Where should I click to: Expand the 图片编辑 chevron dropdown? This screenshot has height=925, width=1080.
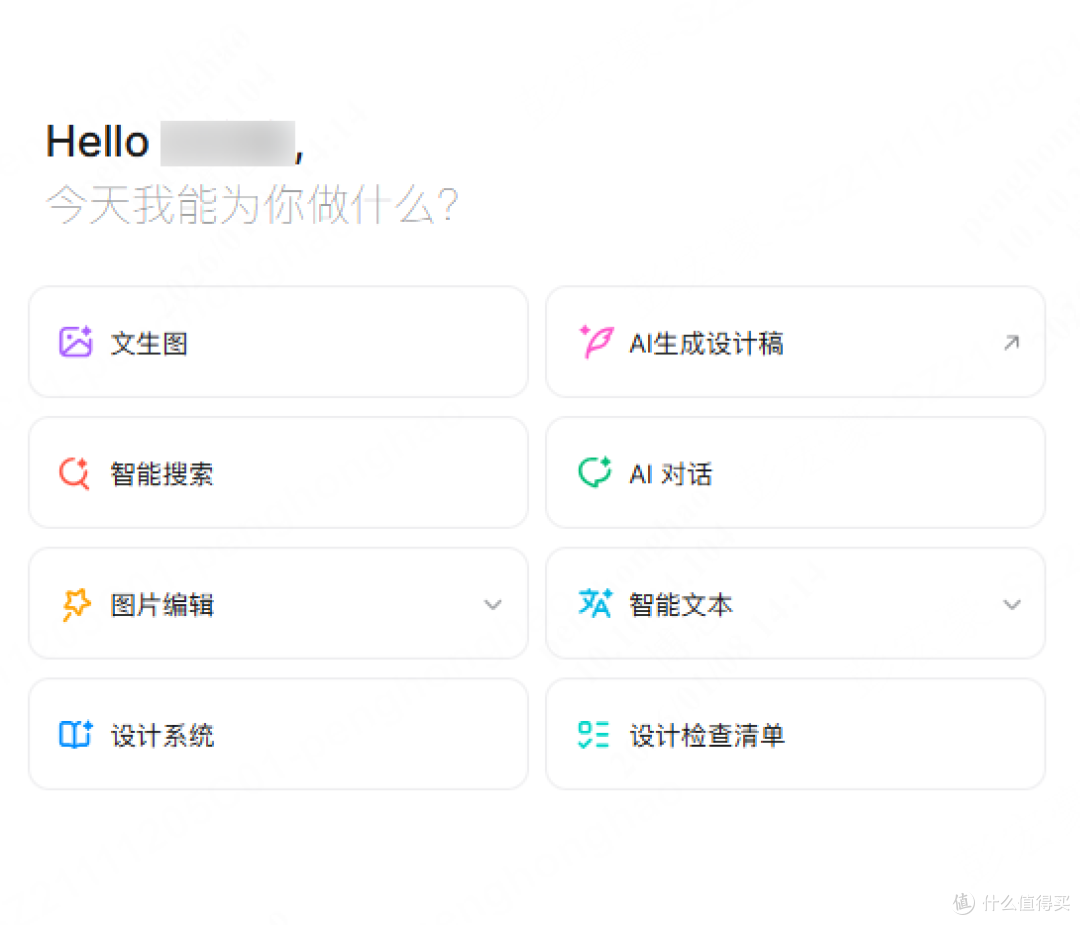[x=492, y=605]
